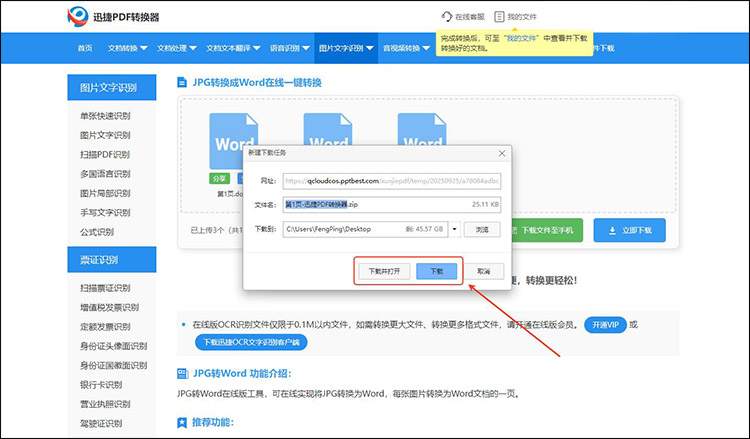
Task: Click document icon beside JPG转换成Word heading
Action: tap(182, 83)
